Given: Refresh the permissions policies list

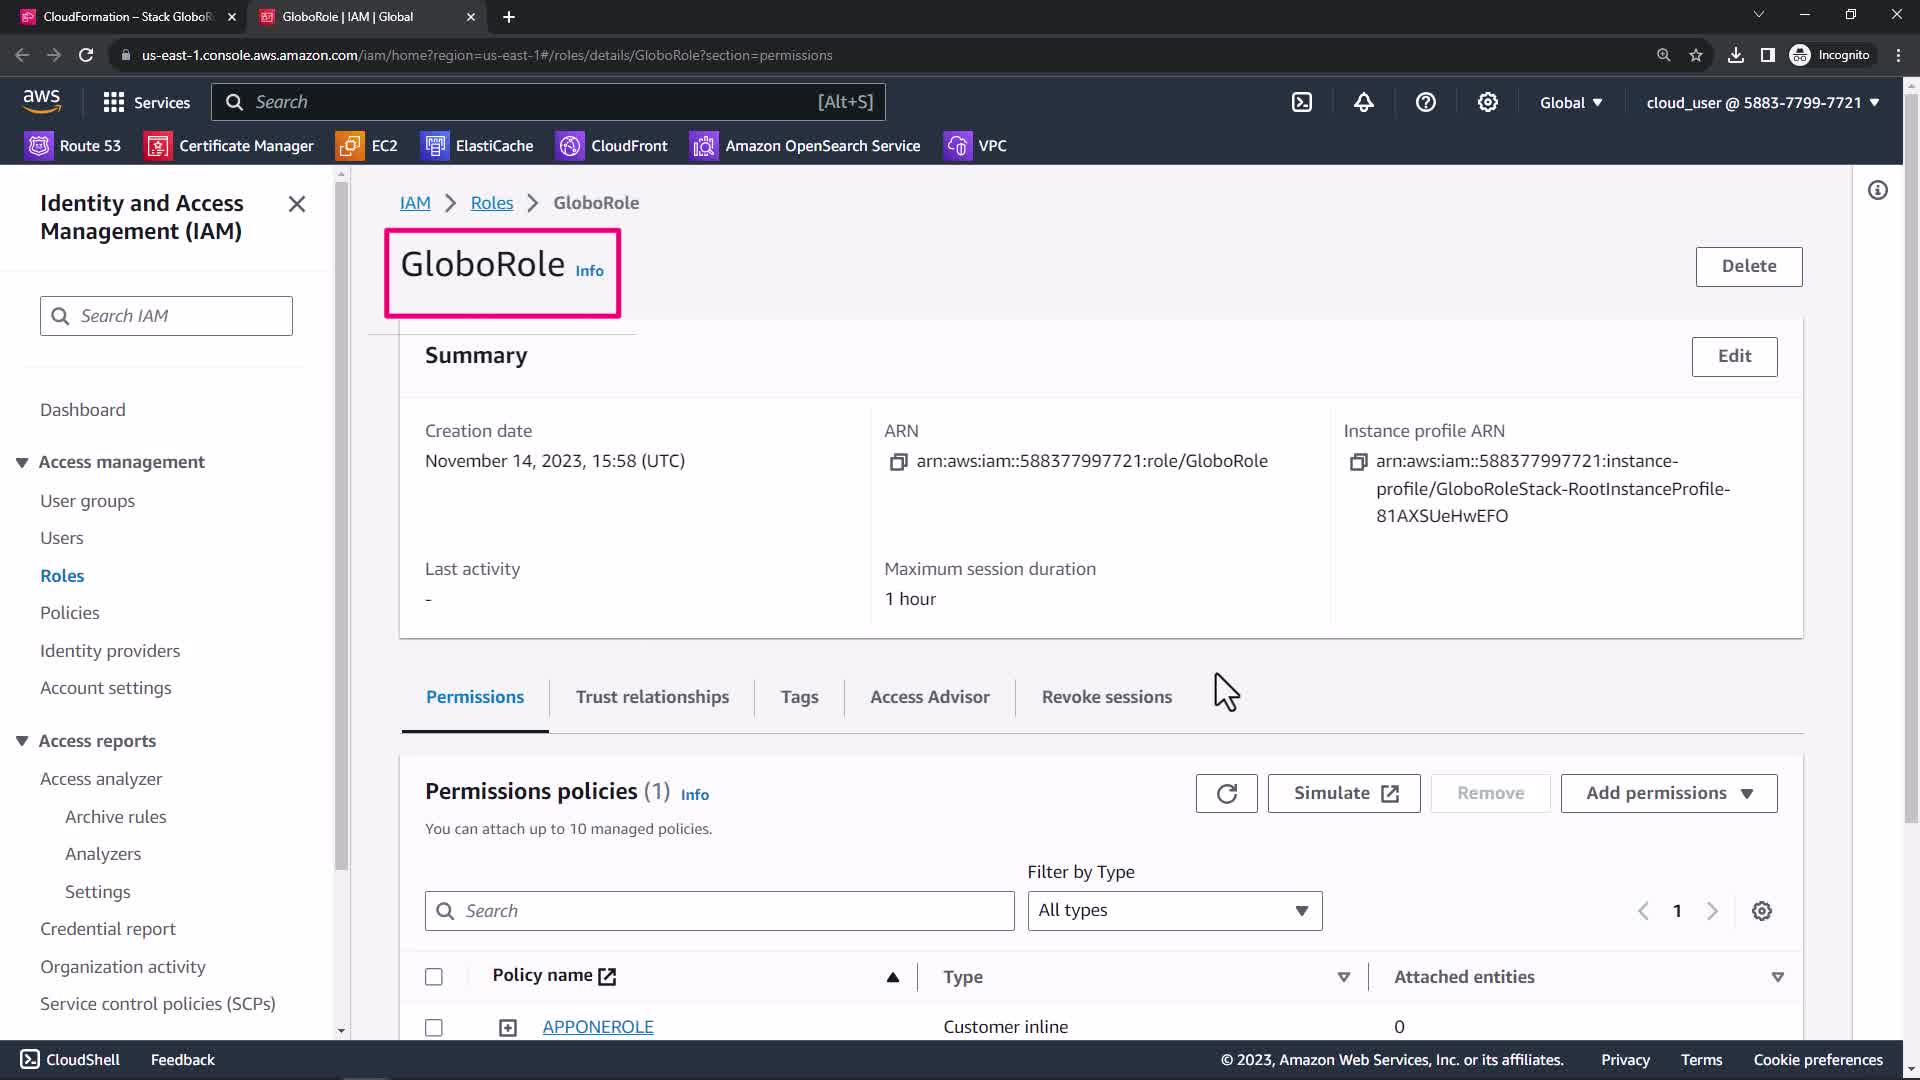Looking at the screenshot, I should (1226, 793).
